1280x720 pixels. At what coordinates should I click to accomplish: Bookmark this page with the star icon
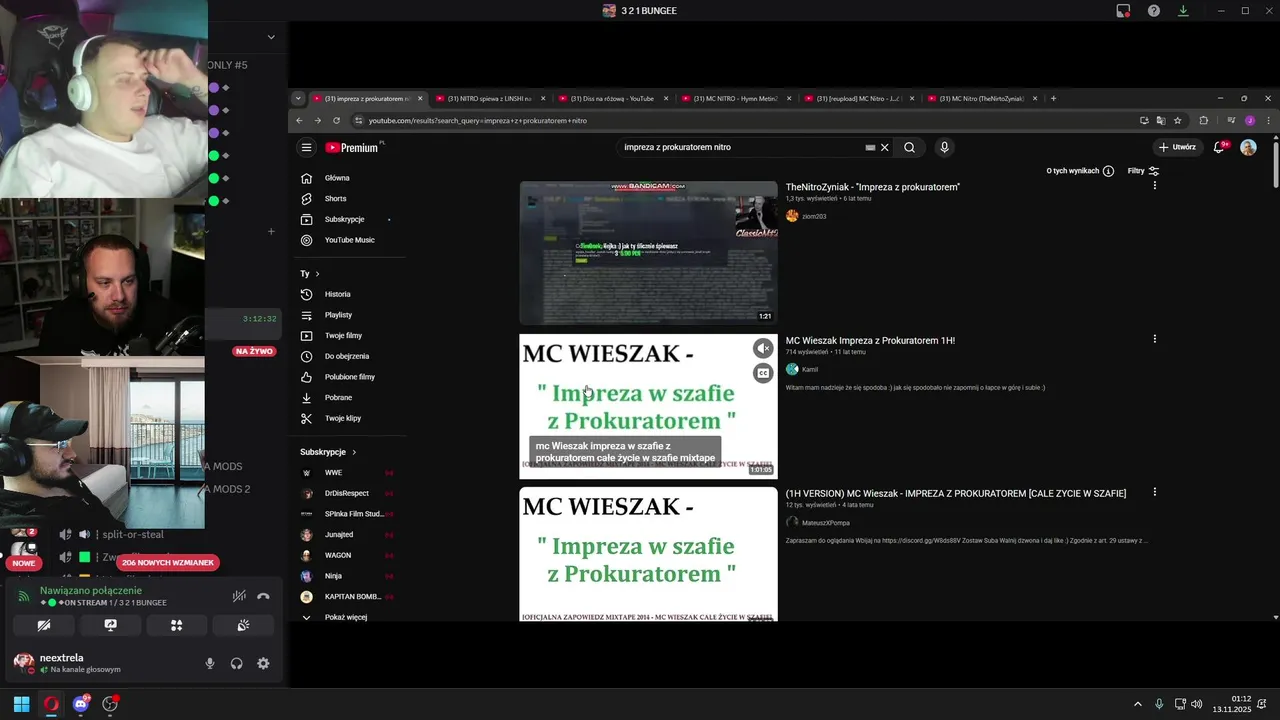pos(1178,120)
